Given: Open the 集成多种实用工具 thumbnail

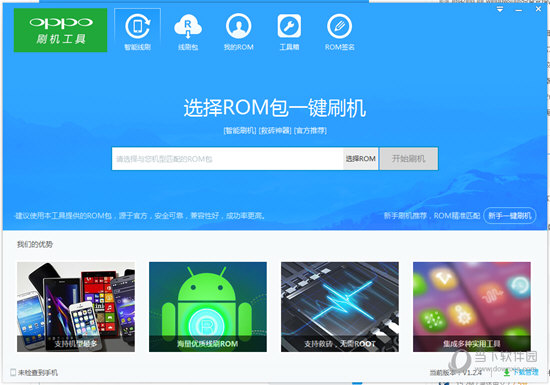Looking at the screenshot, I should click(x=471, y=307).
